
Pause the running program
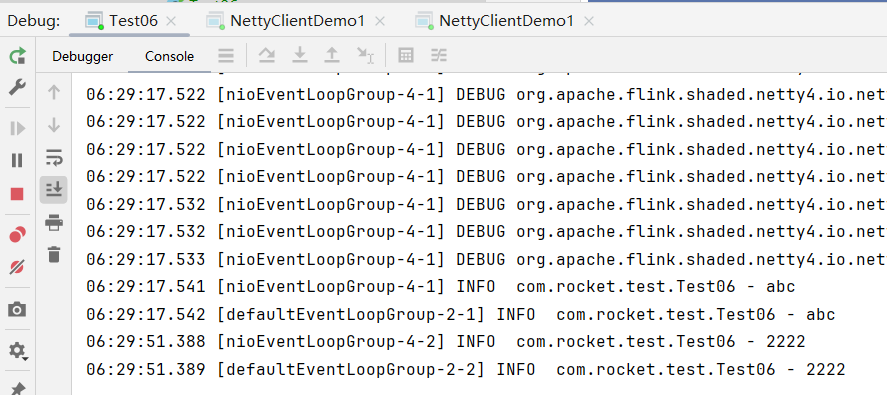click(x=18, y=161)
